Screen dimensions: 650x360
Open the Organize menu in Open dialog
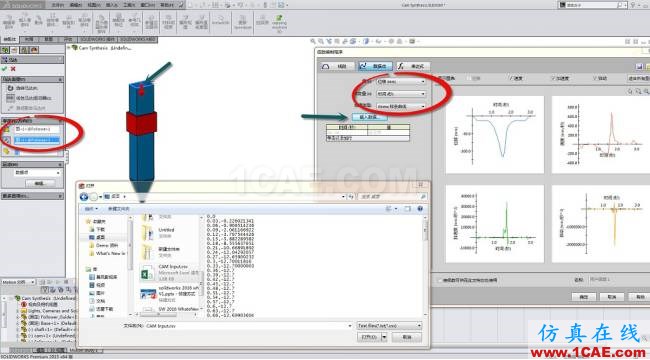tap(91, 209)
